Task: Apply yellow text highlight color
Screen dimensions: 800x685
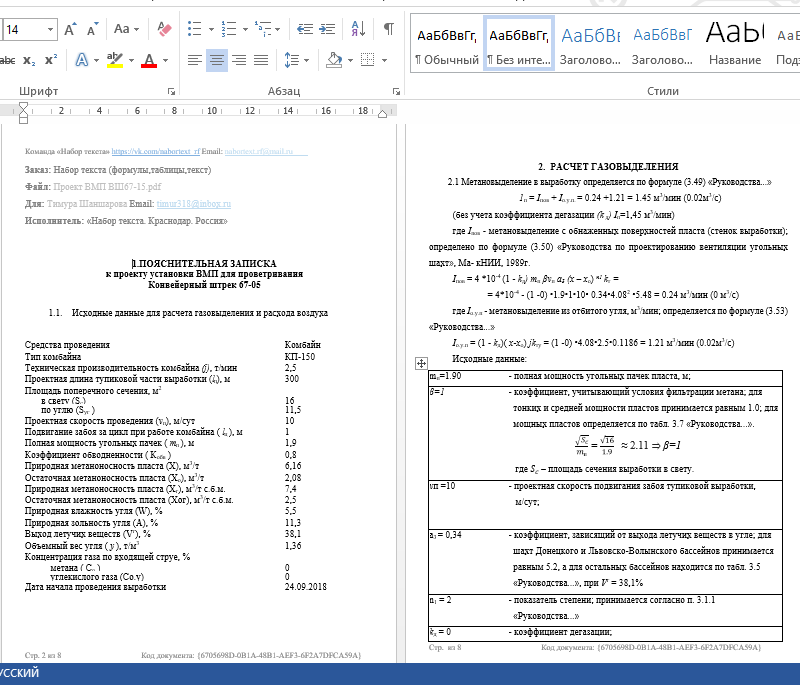Action: [x=115, y=60]
